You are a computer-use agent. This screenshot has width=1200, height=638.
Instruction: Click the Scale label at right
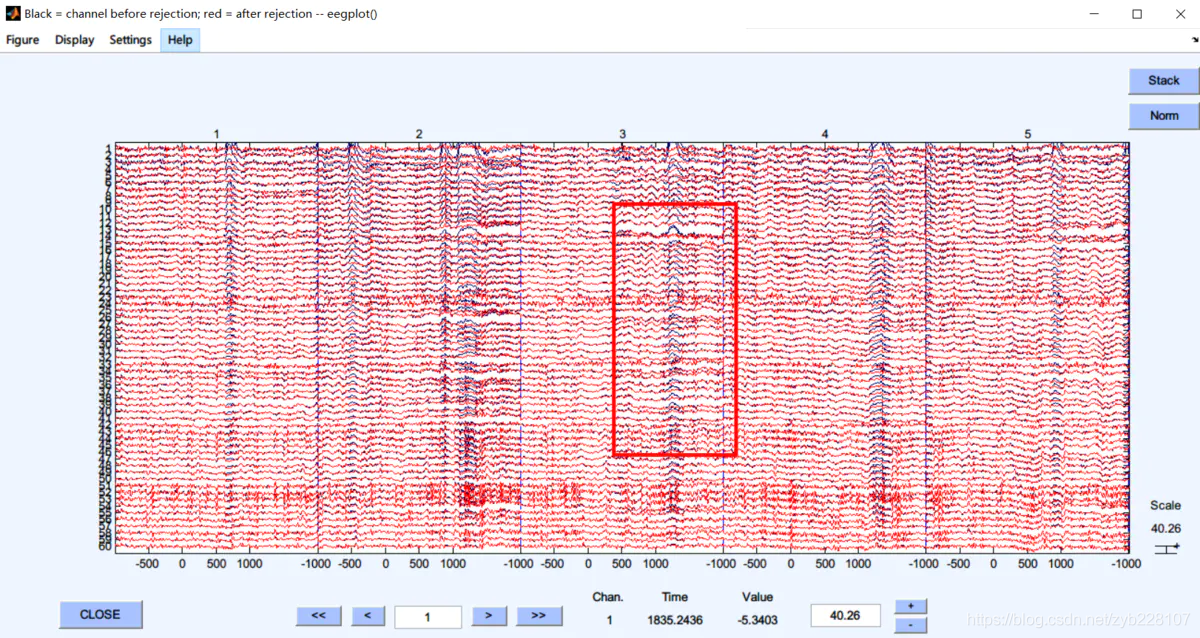1164,506
